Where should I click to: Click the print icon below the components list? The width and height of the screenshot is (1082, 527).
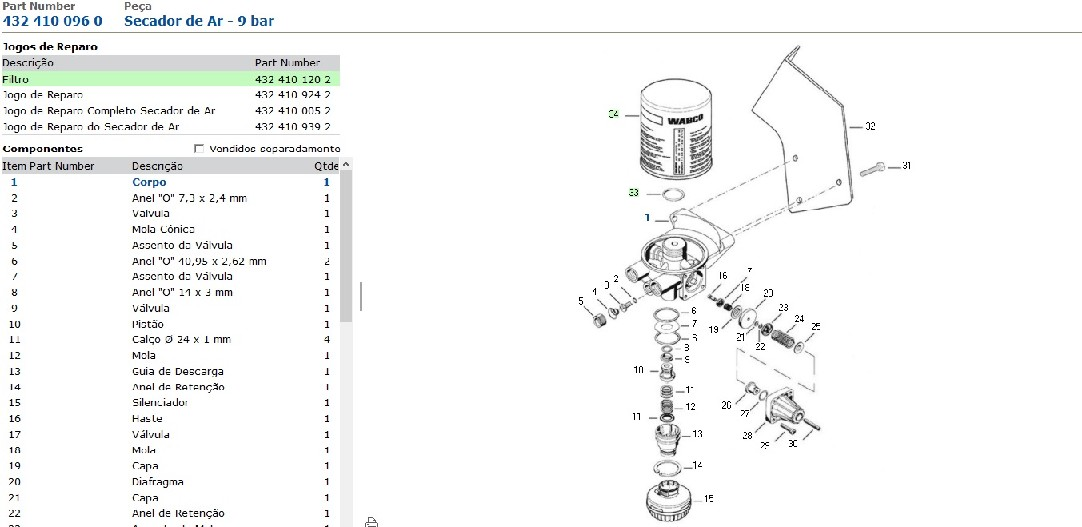click(x=371, y=521)
